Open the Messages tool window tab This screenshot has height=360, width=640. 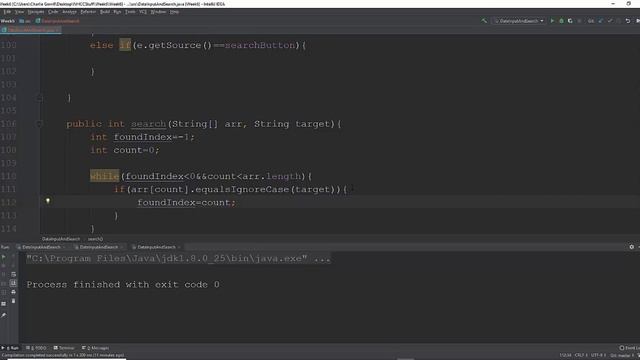(x=96, y=348)
